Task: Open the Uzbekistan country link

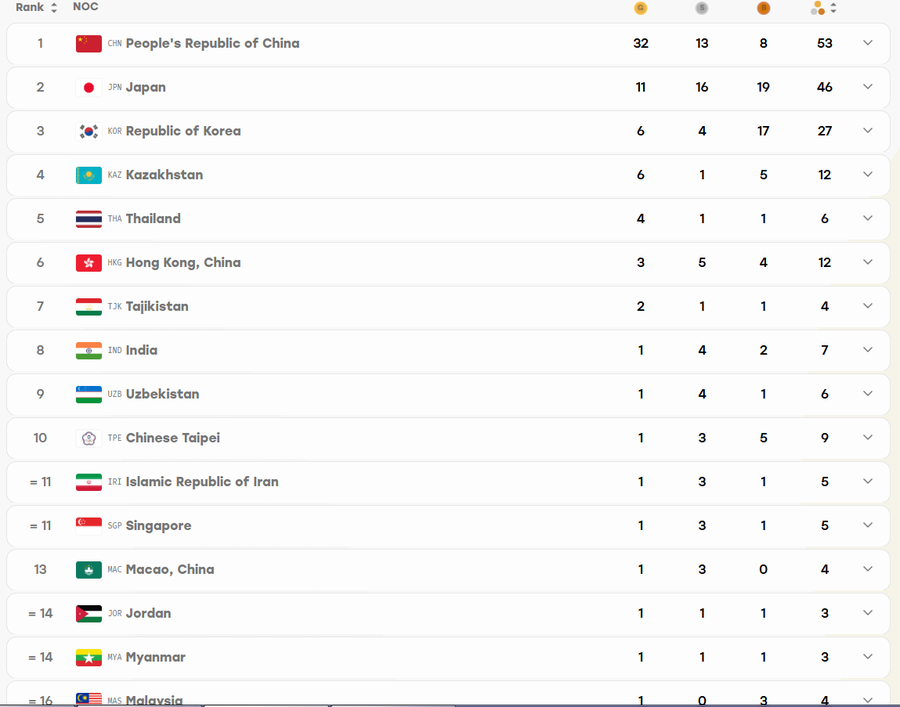Action: 162,394
